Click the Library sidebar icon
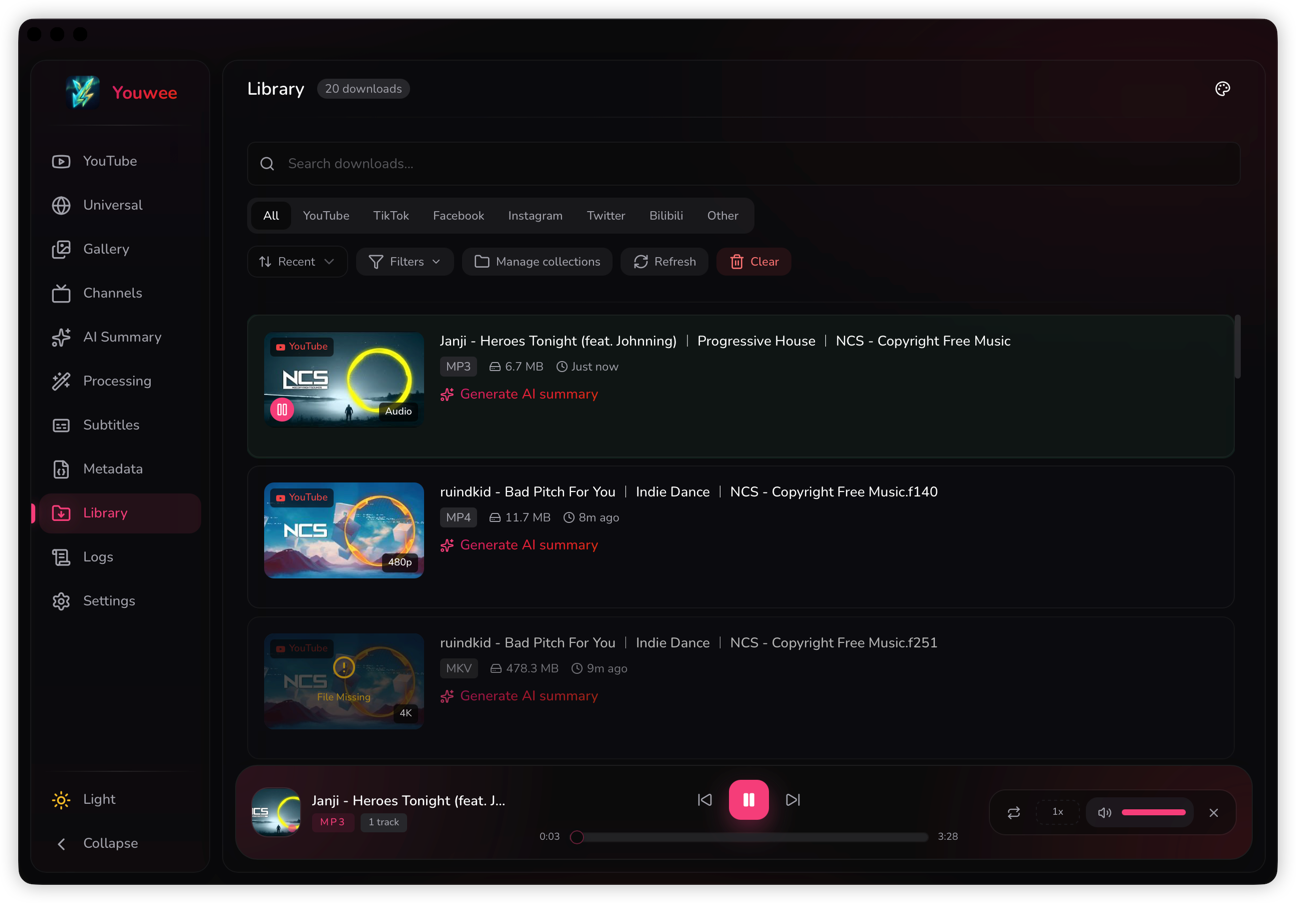The height and width of the screenshot is (903, 1296). (x=61, y=513)
